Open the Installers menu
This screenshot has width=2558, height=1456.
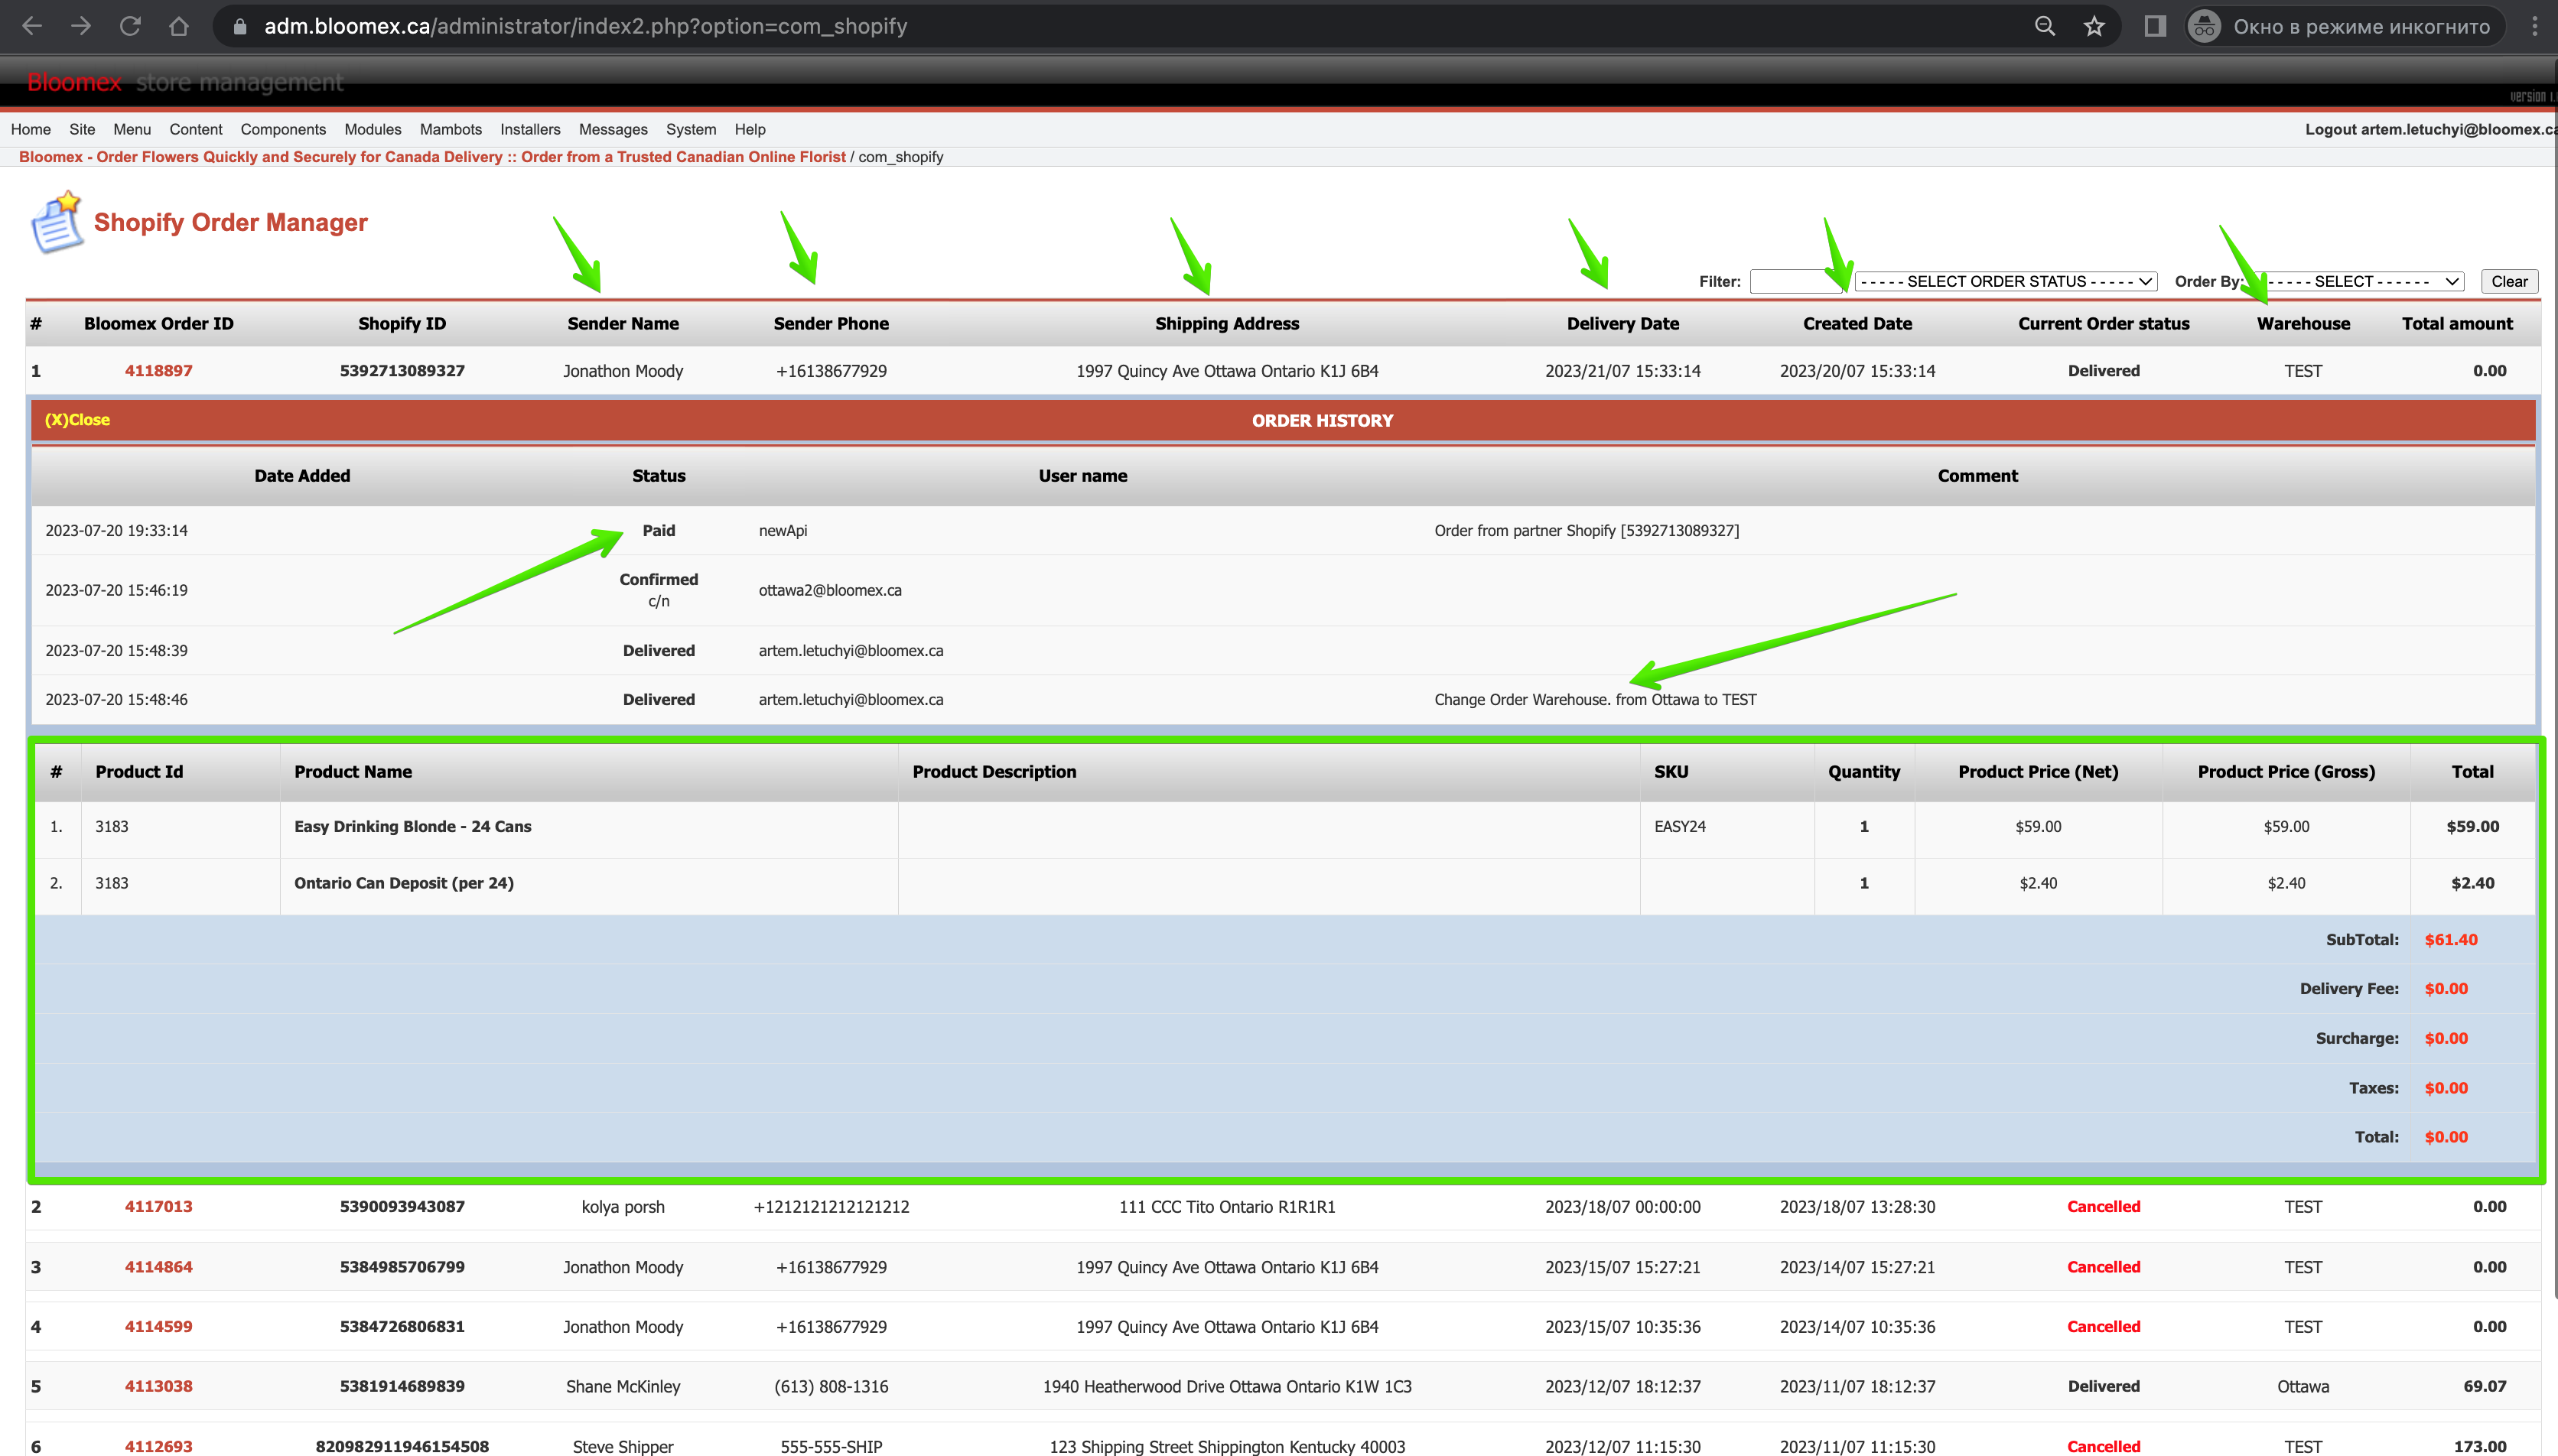coord(530,129)
